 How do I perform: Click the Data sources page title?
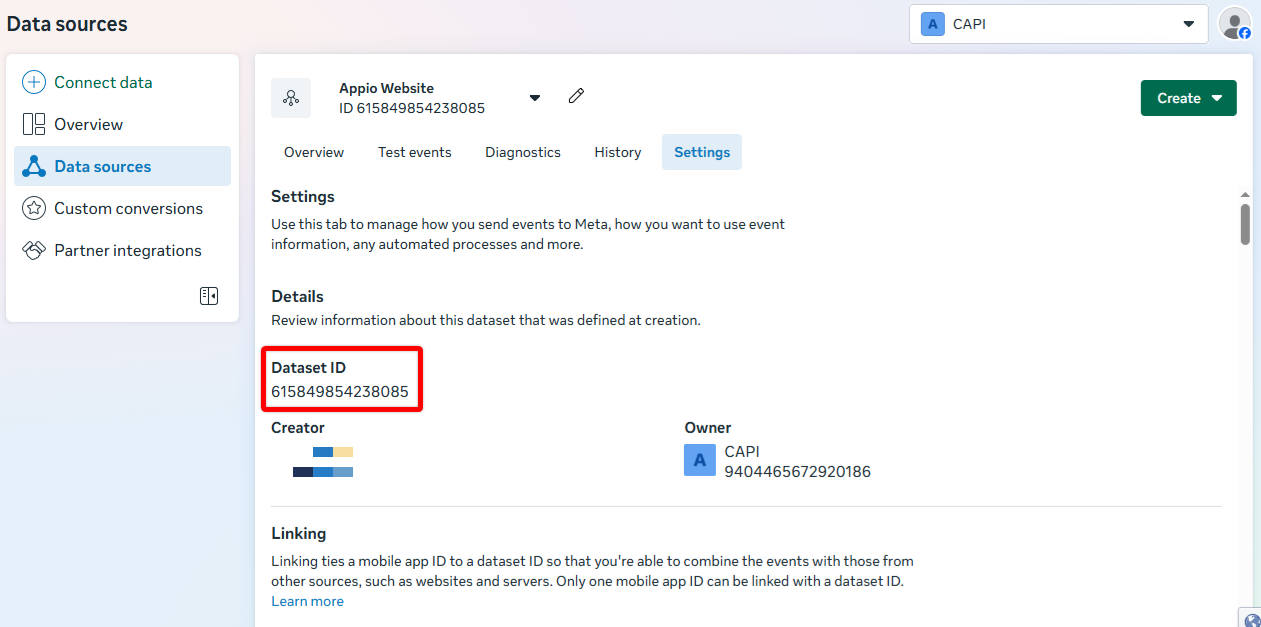[x=67, y=24]
